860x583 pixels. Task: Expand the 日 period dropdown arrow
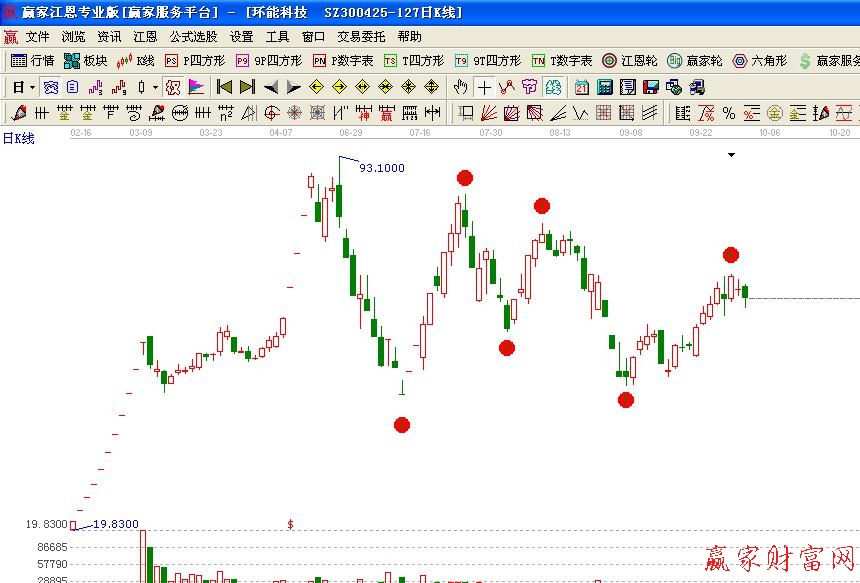pos(33,87)
